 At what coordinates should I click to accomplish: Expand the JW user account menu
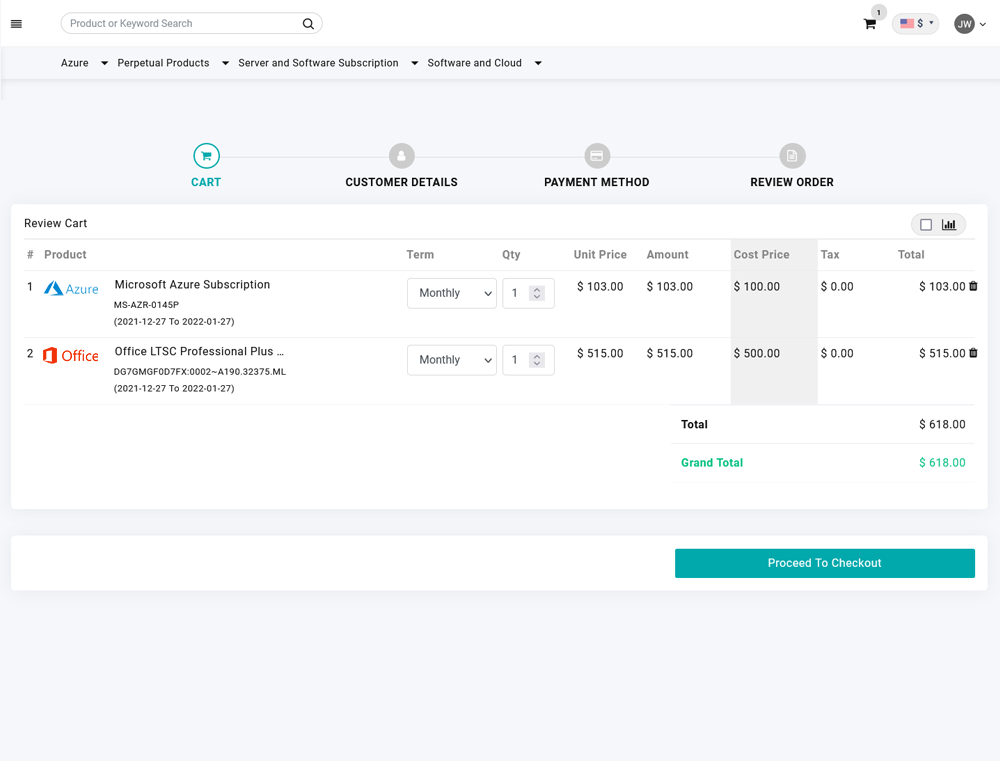pos(969,24)
